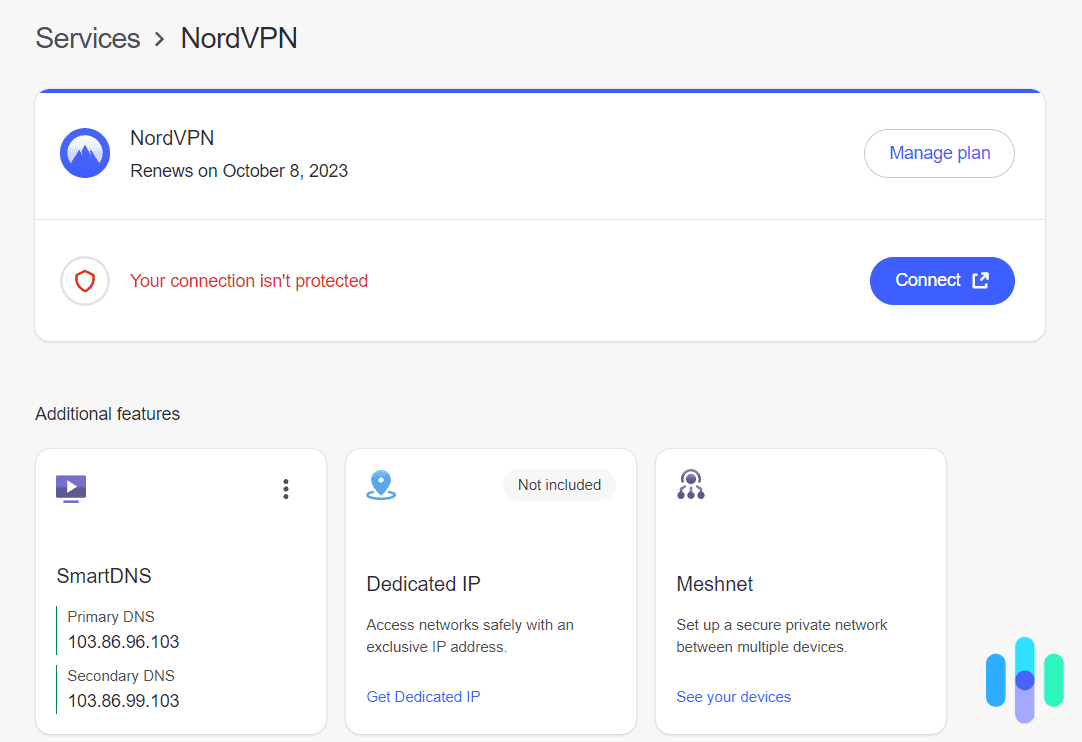Select the SmartDNS play icon
The image size is (1082, 742).
[x=70, y=488]
